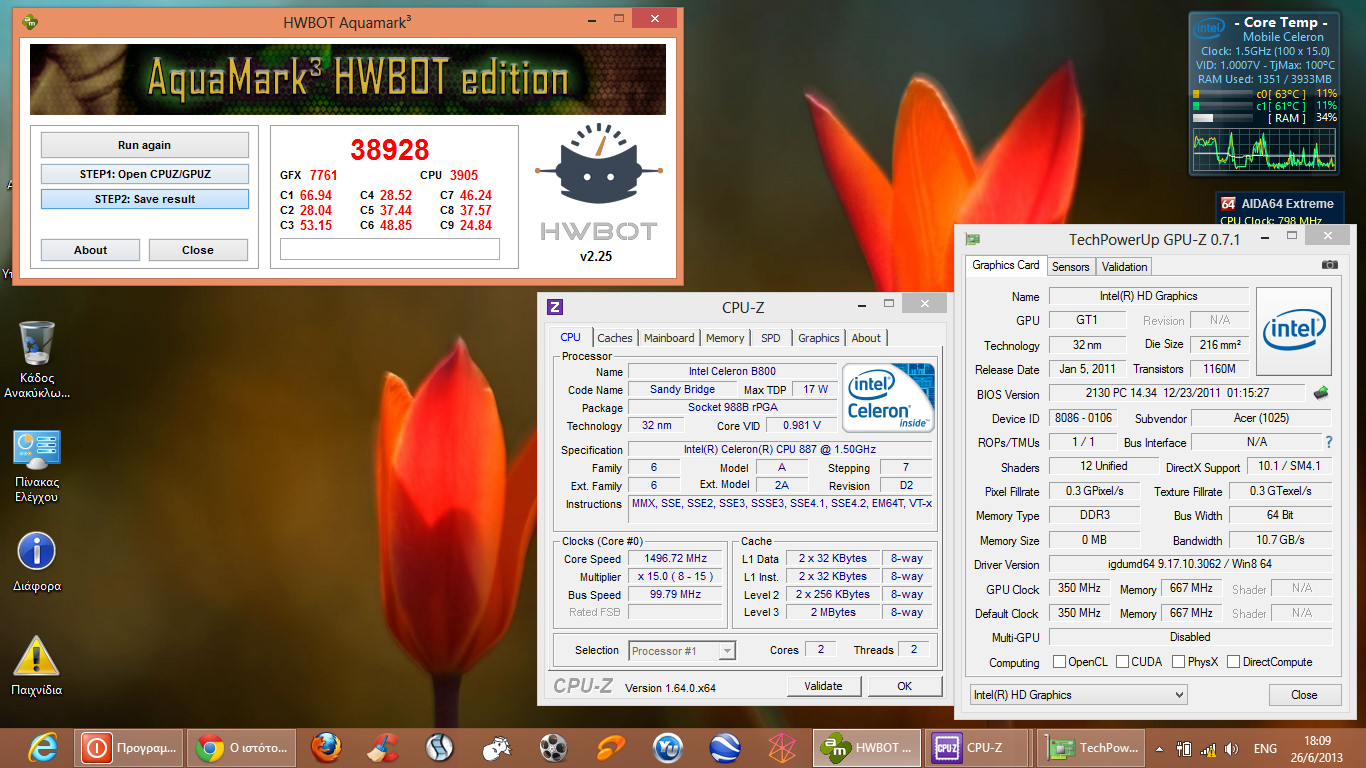Image resolution: width=1366 pixels, height=768 pixels.
Task: Switch to the About tab in CPU-Z
Action: (866, 338)
